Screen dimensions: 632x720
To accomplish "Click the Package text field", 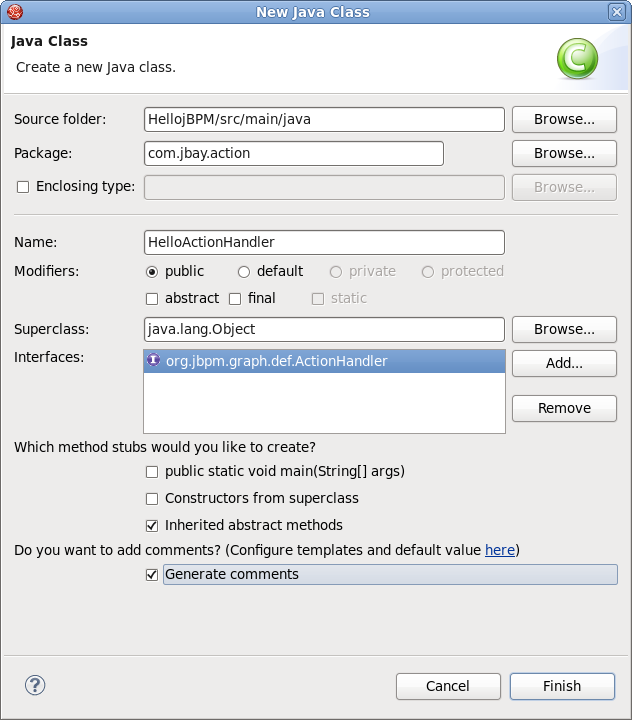I will coord(294,153).
